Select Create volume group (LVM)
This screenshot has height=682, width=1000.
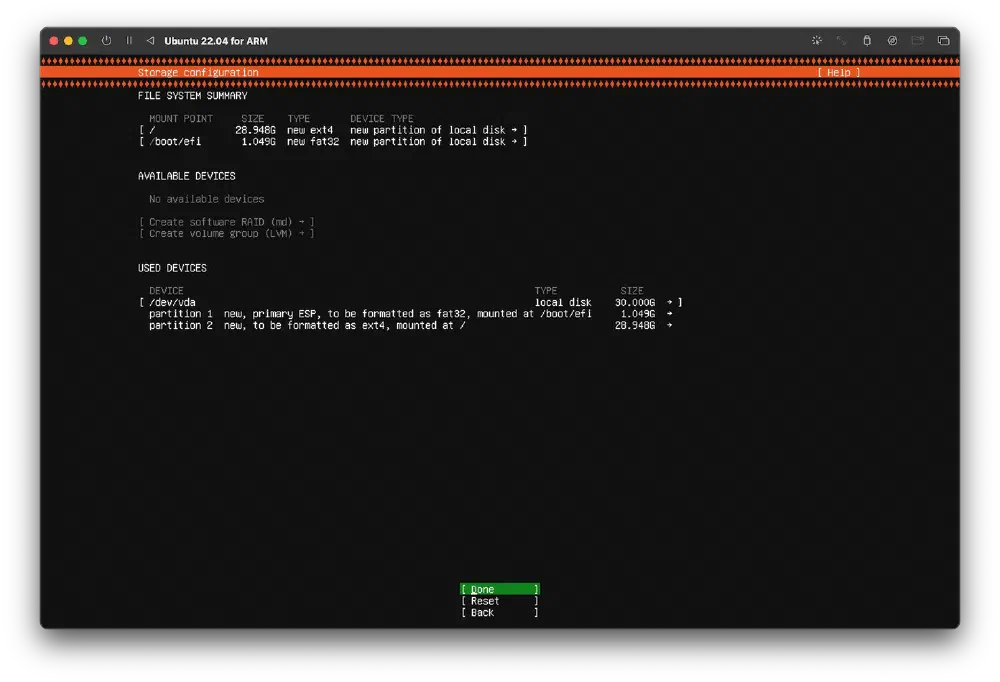[x=227, y=233]
